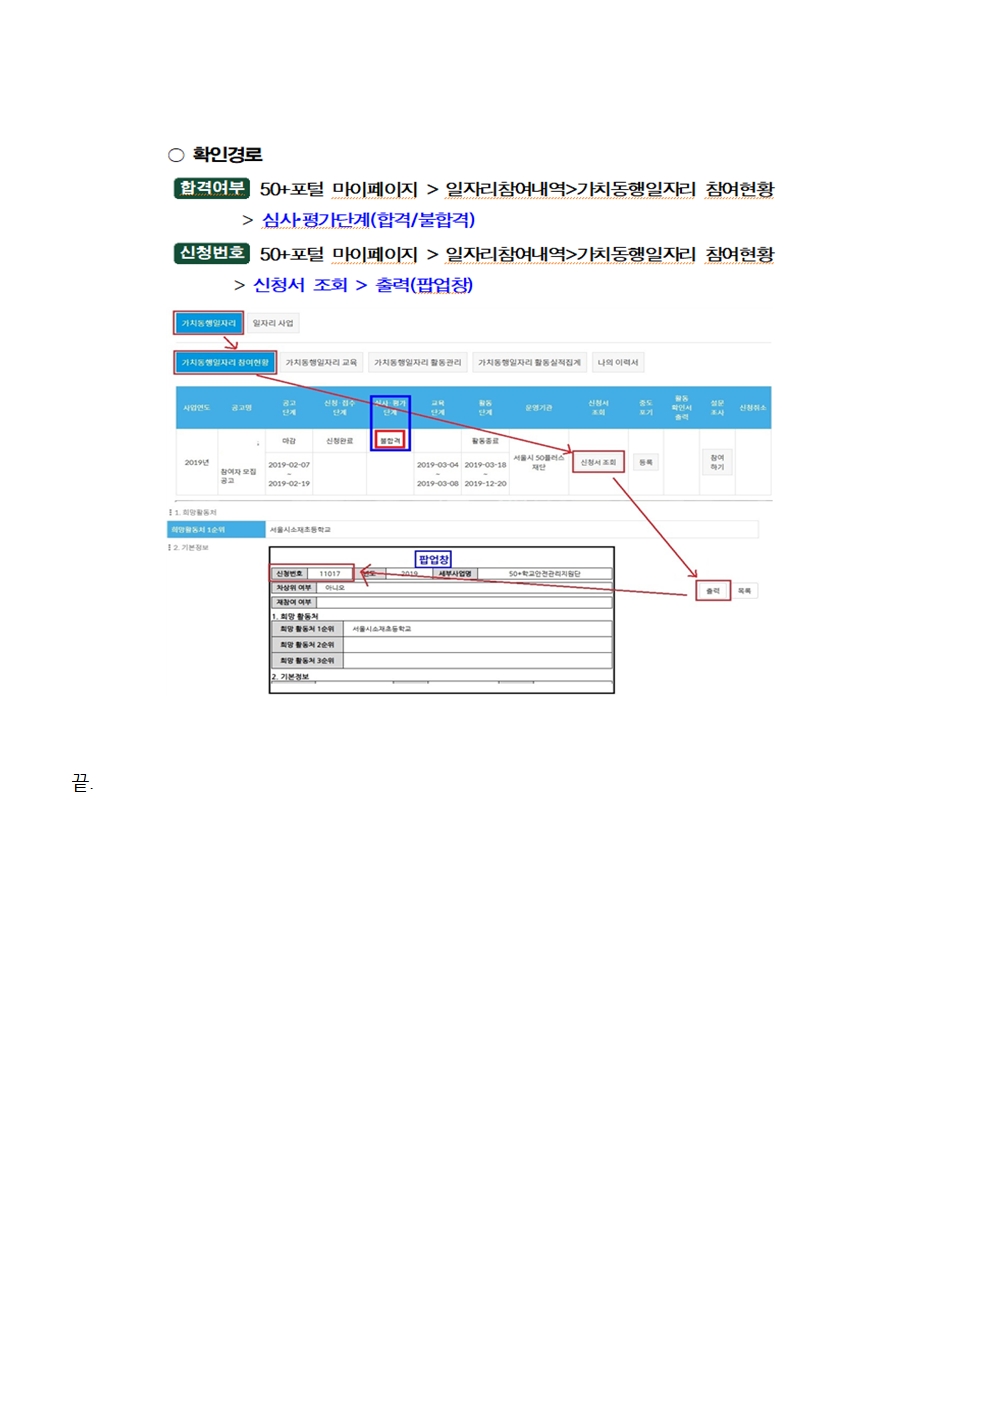This screenshot has width=992, height=1403.
Task: Click the blue 심사·평가단계(합격/불합격) text
Action: (368, 220)
